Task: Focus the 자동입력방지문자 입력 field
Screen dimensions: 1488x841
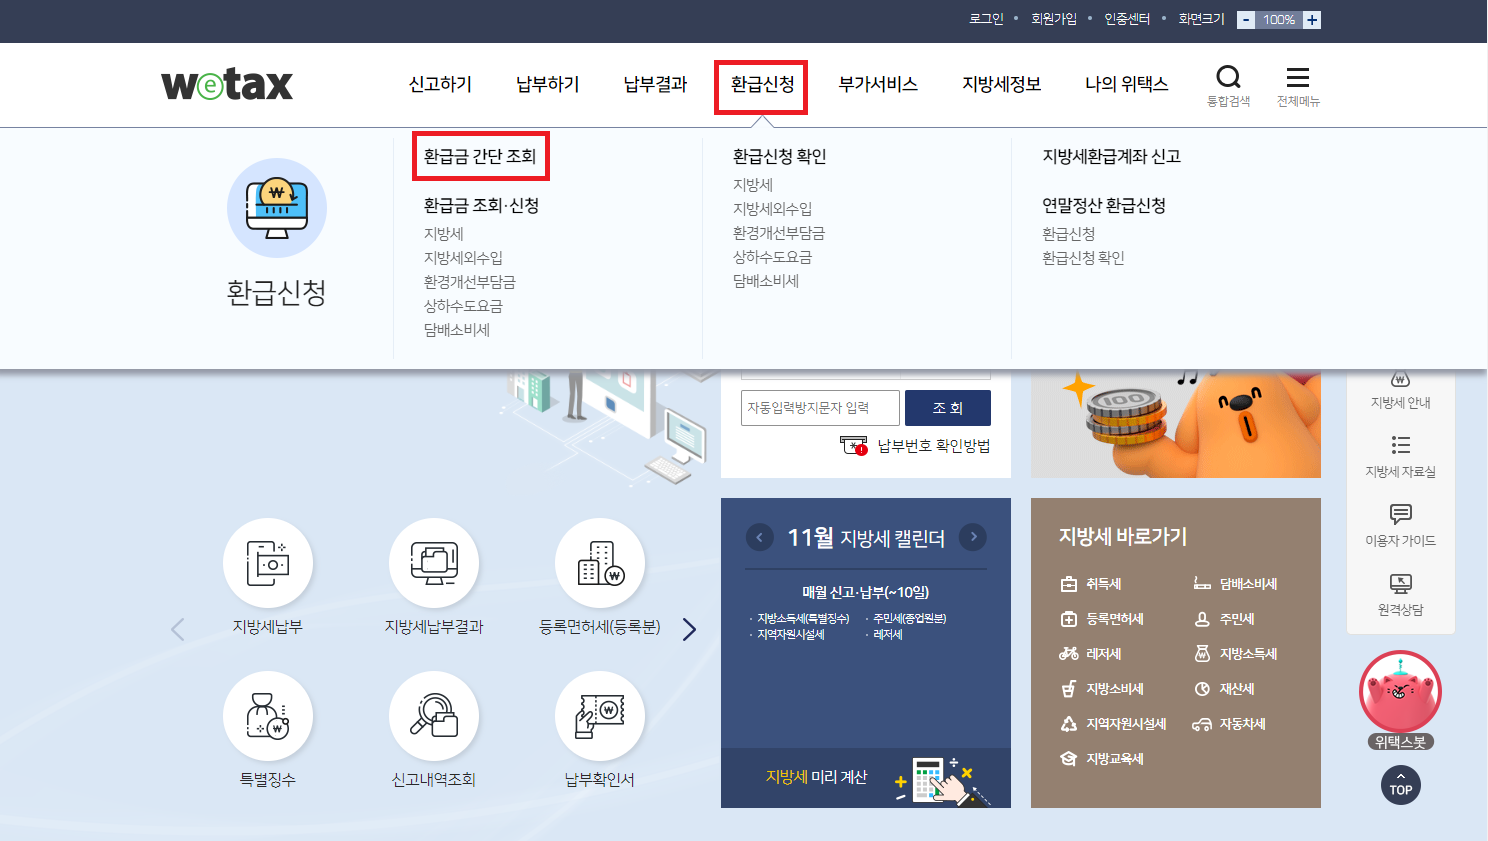Action: (x=820, y=408)
